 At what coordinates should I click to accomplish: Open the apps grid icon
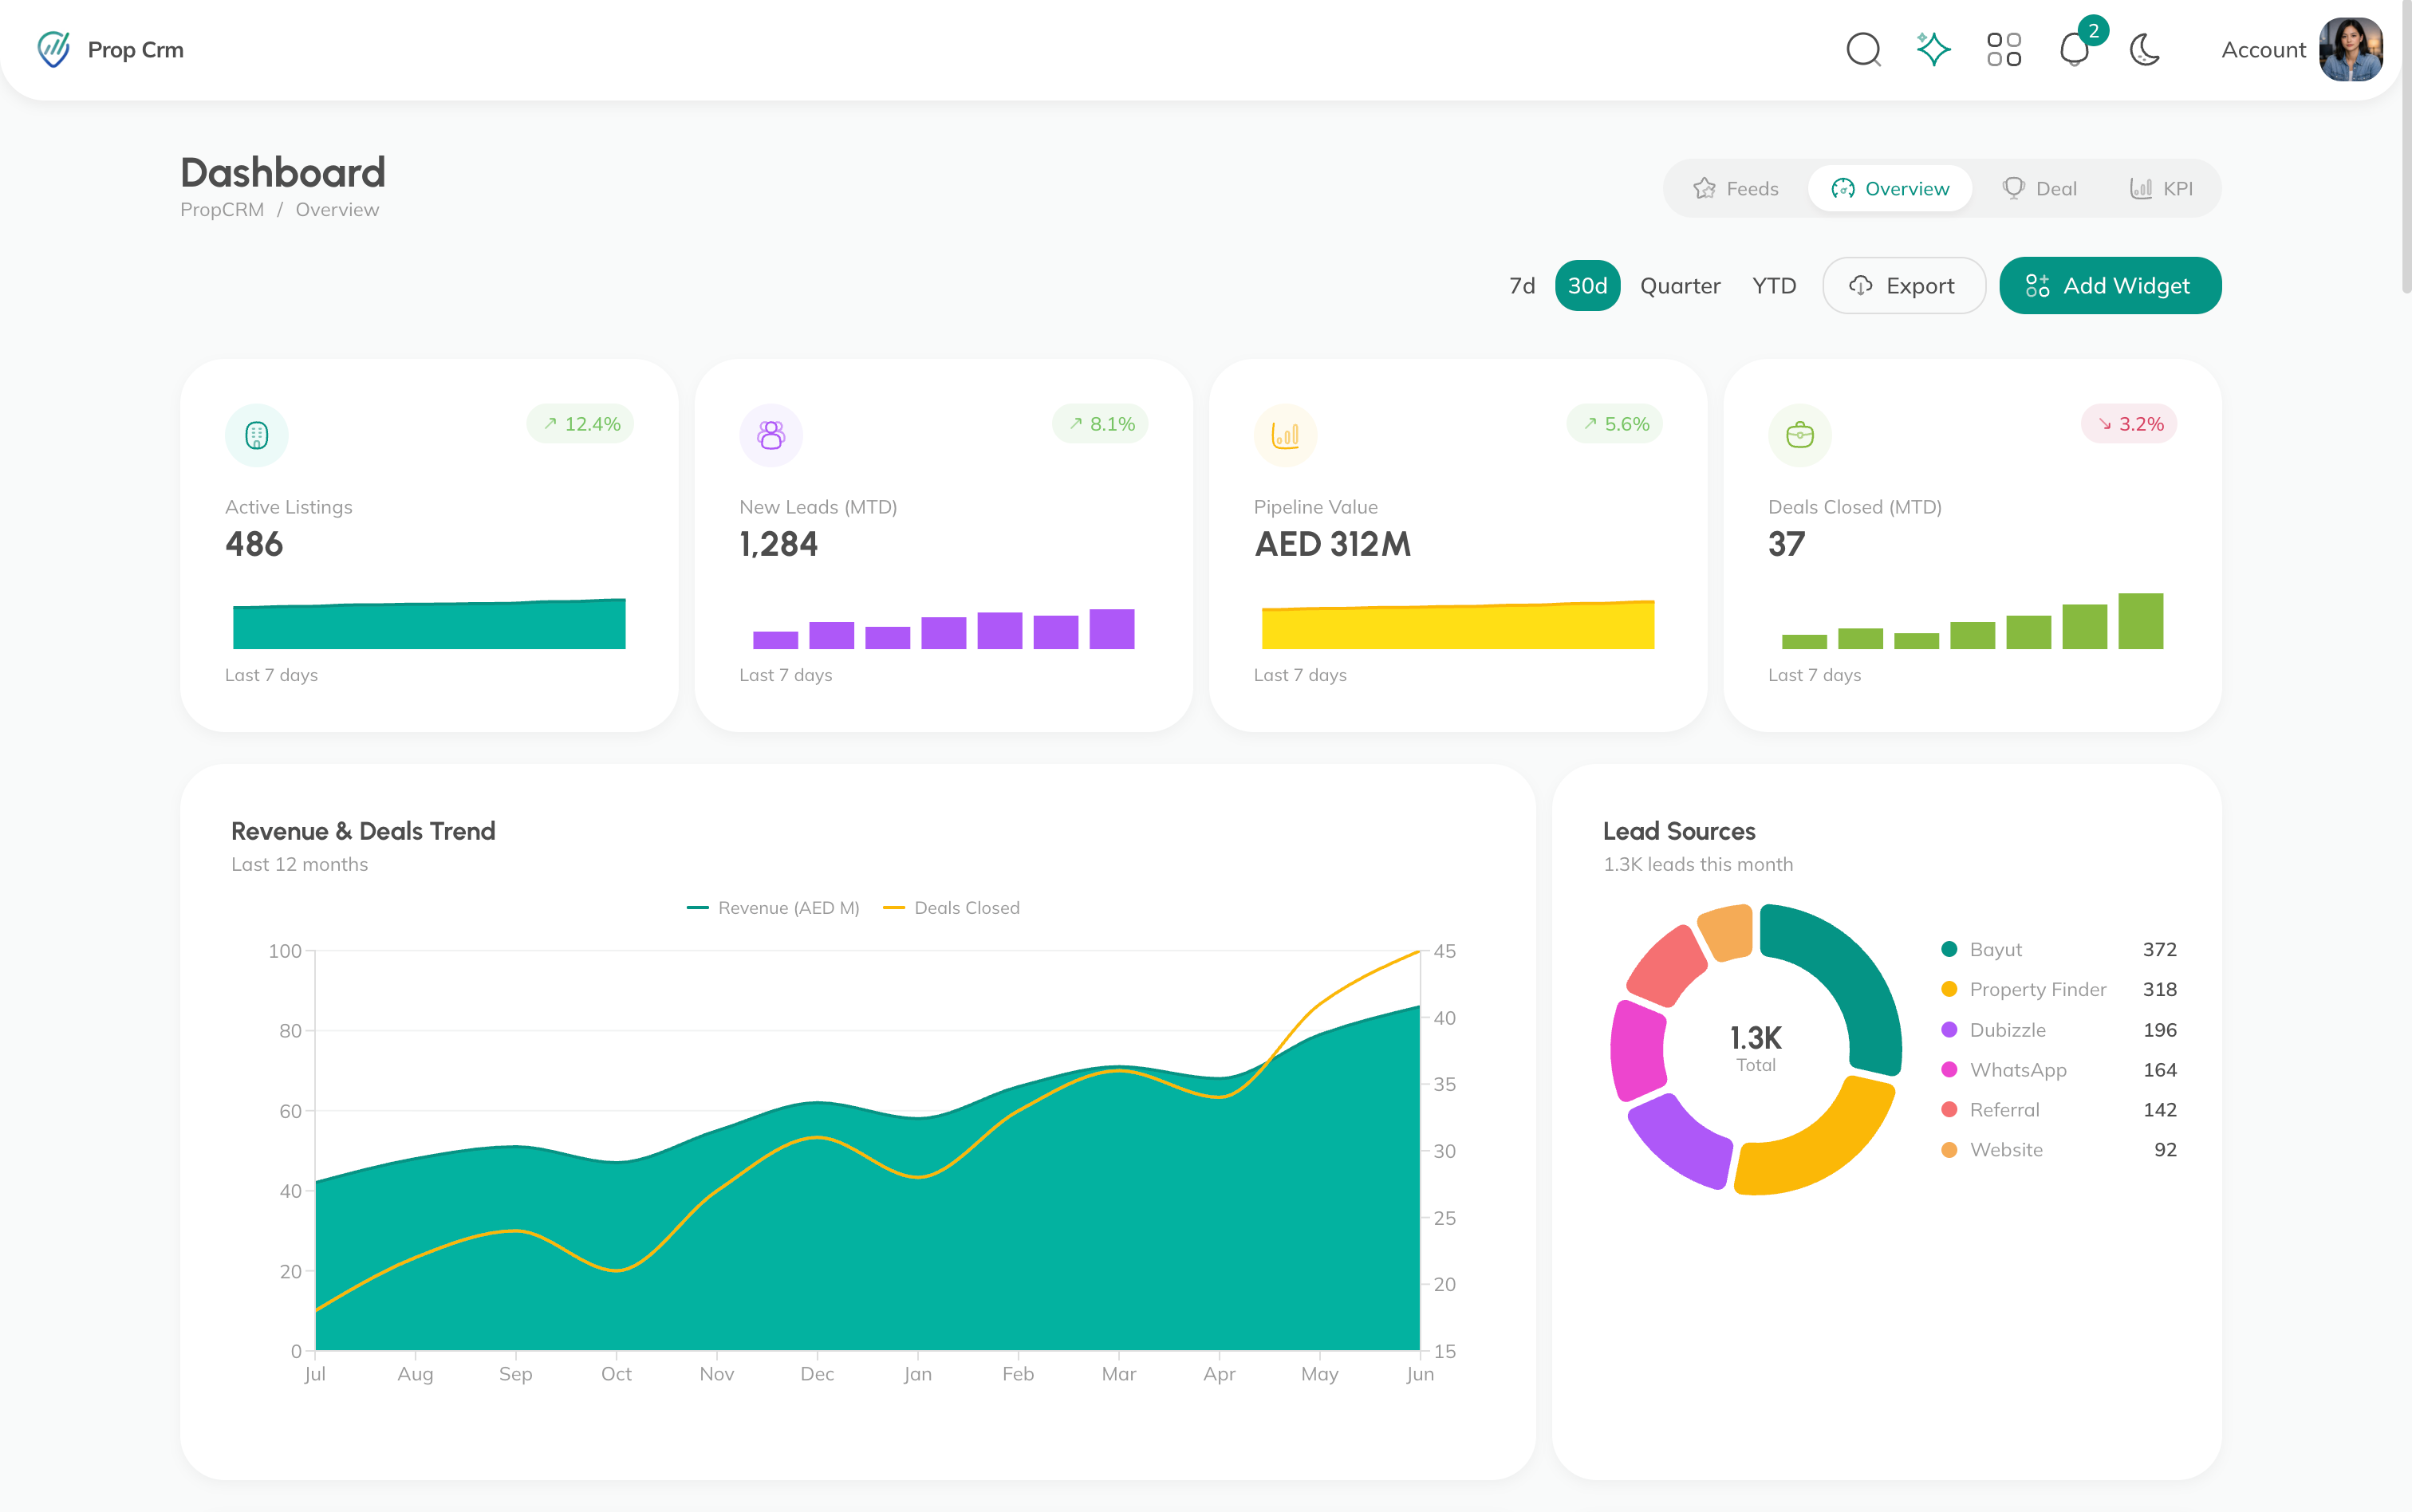point(2004,49)
